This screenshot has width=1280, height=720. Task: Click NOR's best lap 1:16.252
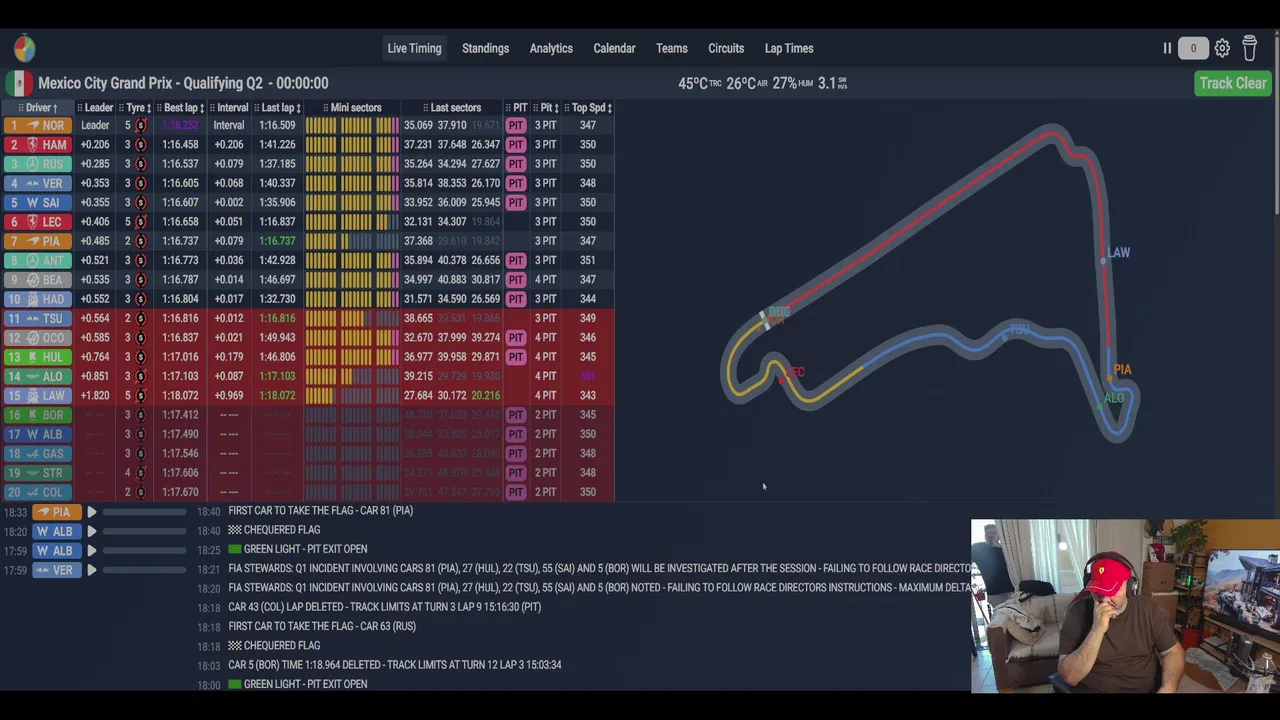pyautogui.click(x=181, y=125)
